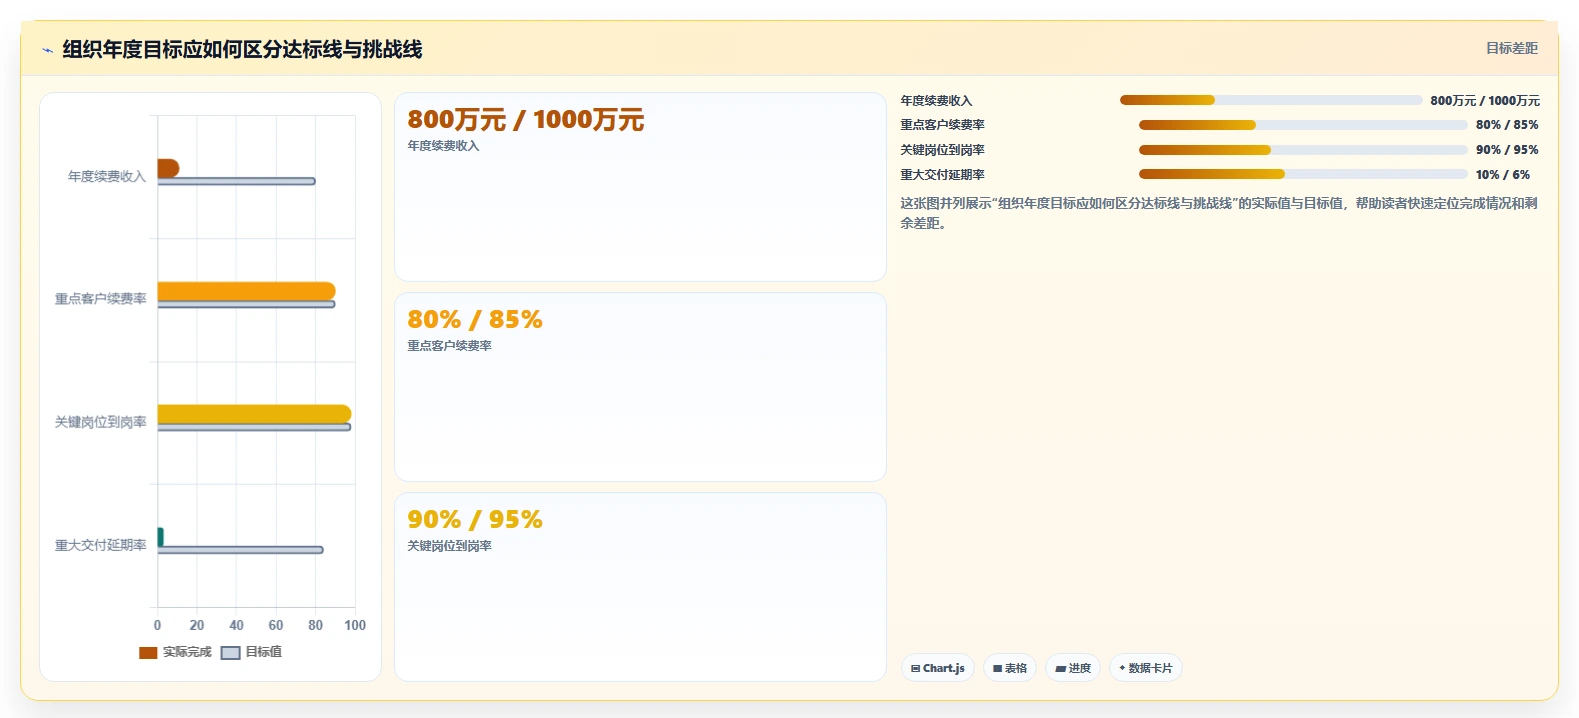
Task: Click the 关键岗位到岗率 progress bar
Action: pos(1303,150)
